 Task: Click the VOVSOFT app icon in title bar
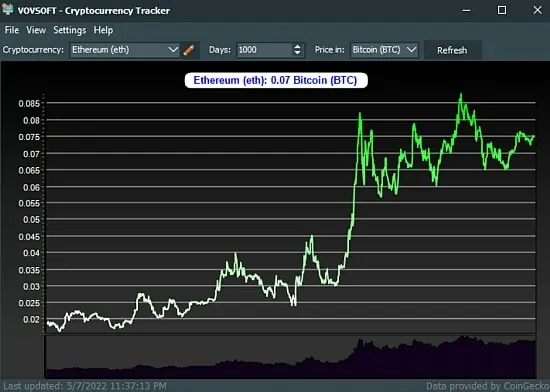click(x=8, y=10)
